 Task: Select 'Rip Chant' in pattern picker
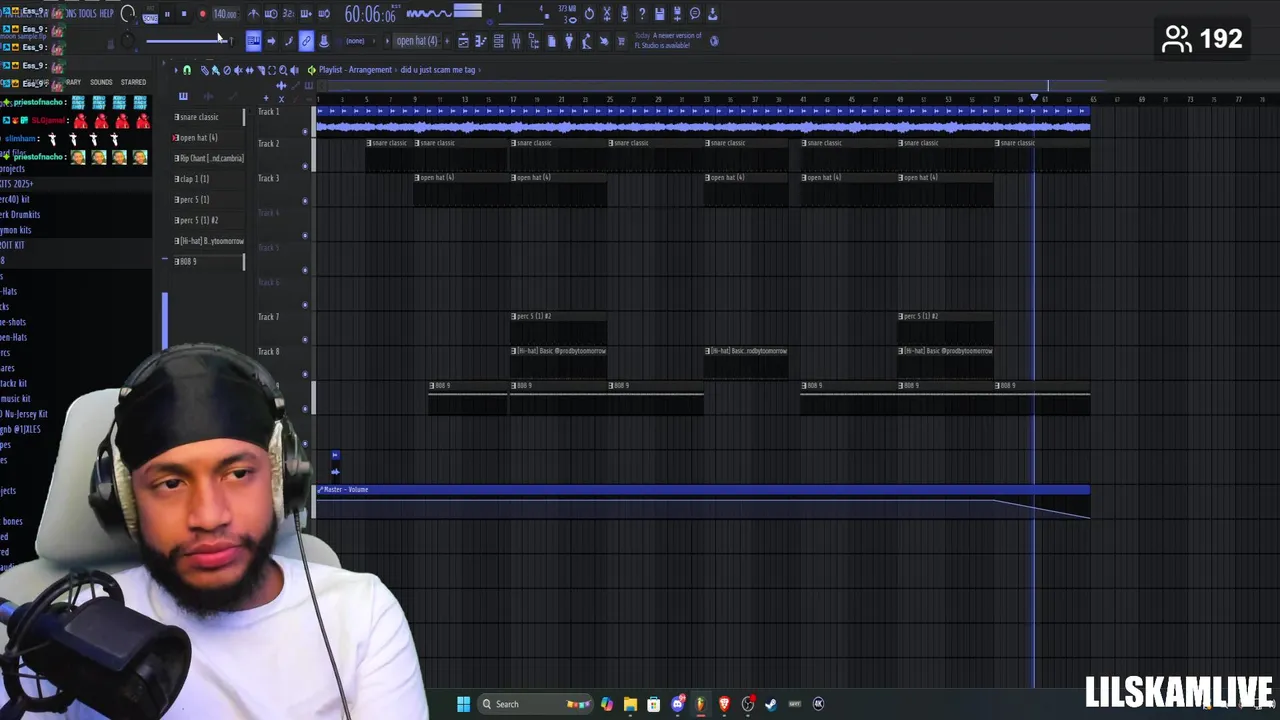pos(208,158)
